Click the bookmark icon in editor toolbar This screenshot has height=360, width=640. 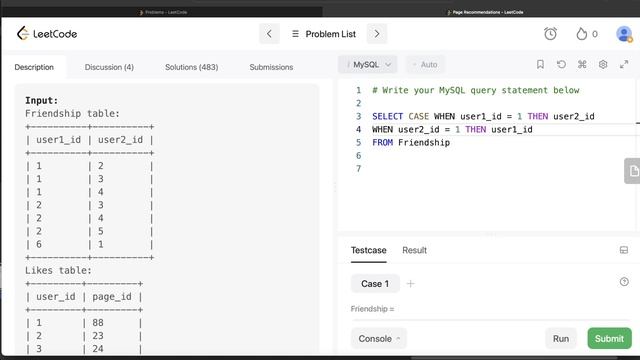click(x=540, y=64)
